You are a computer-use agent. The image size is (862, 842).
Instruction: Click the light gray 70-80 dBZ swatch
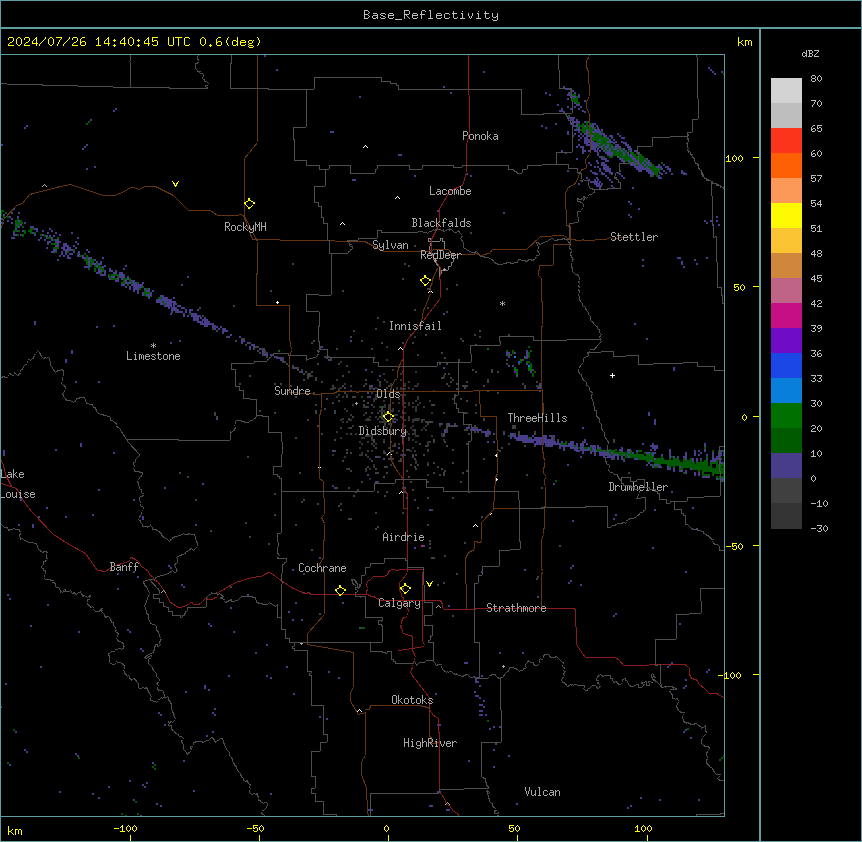pyautogui.click(x=786, y=91)
